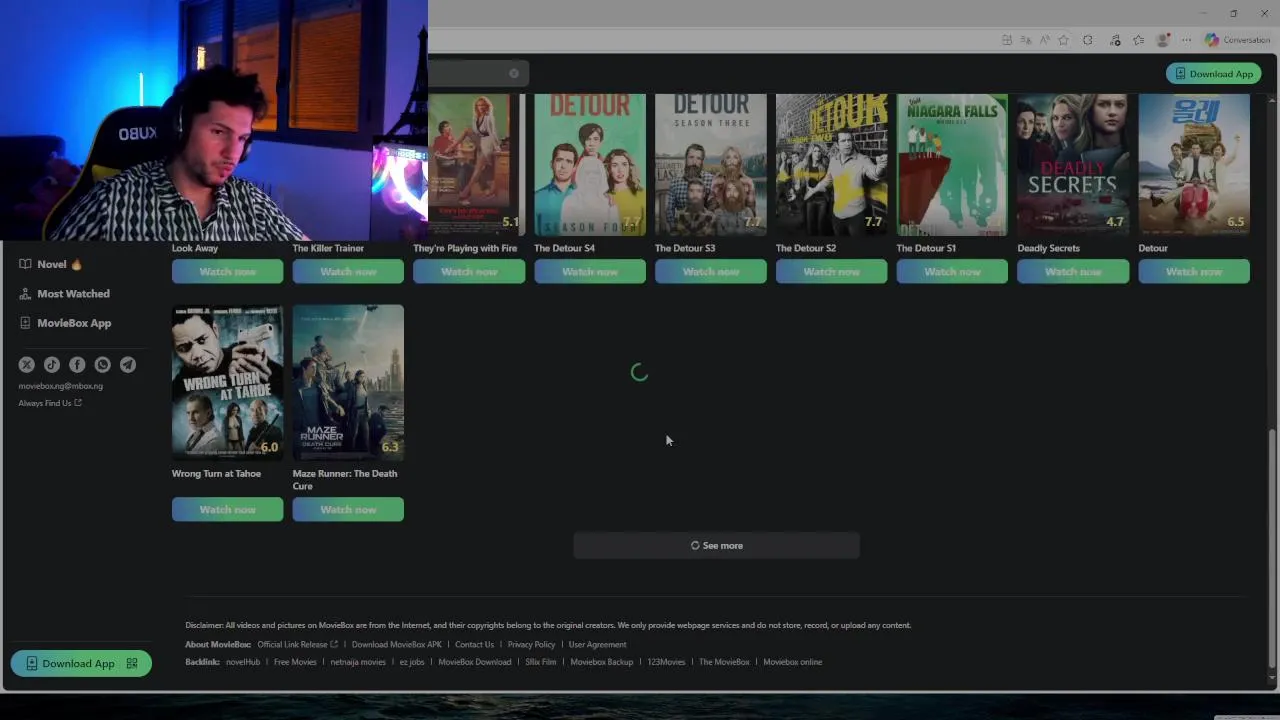Open The Detour S1 Niagara Falls poster
This screenshot has height=720, width=1280.
tap(952, 165)
